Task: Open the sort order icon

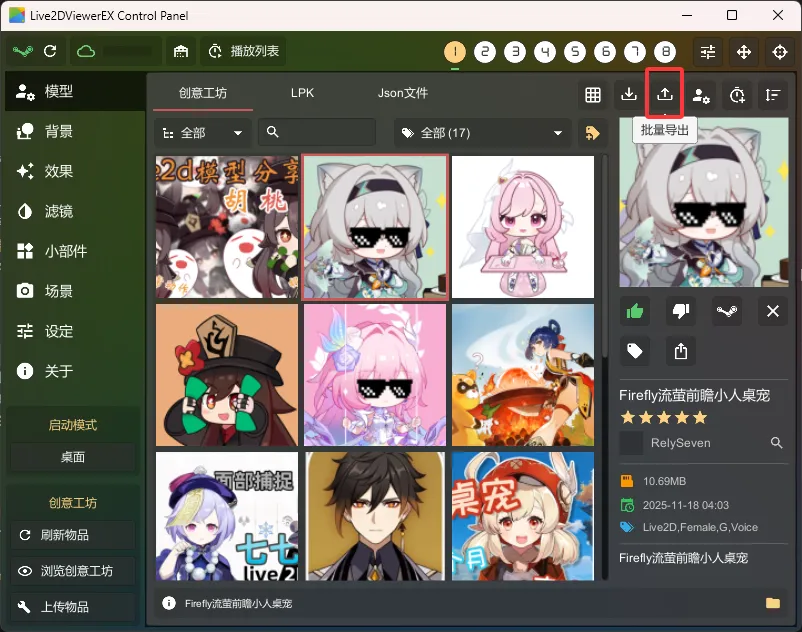Action: [773, 95]
